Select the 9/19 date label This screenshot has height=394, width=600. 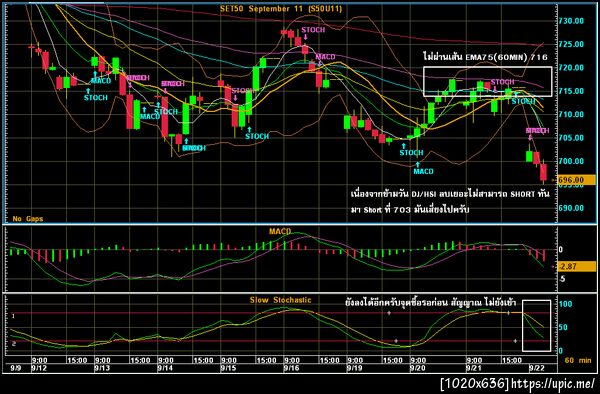[x=354, y=368]
